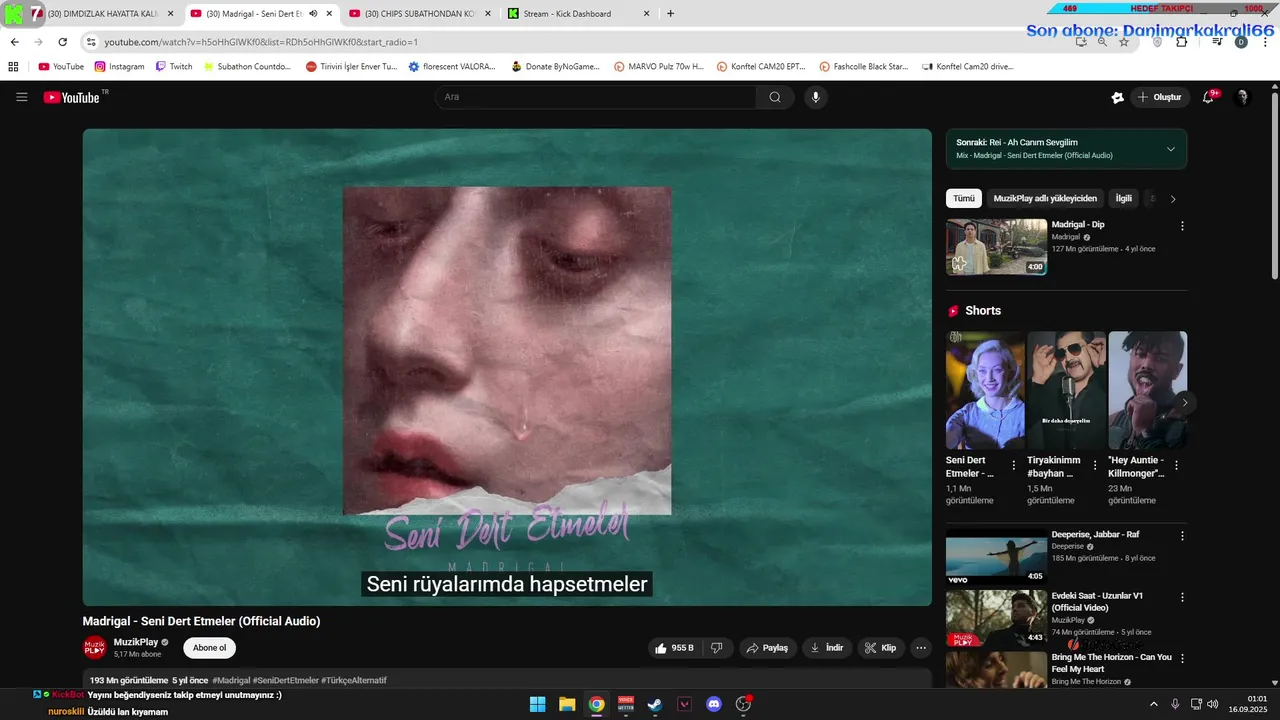
Task: Open options for Bring Me The Horizon video
Action: tap(1182, 658)
